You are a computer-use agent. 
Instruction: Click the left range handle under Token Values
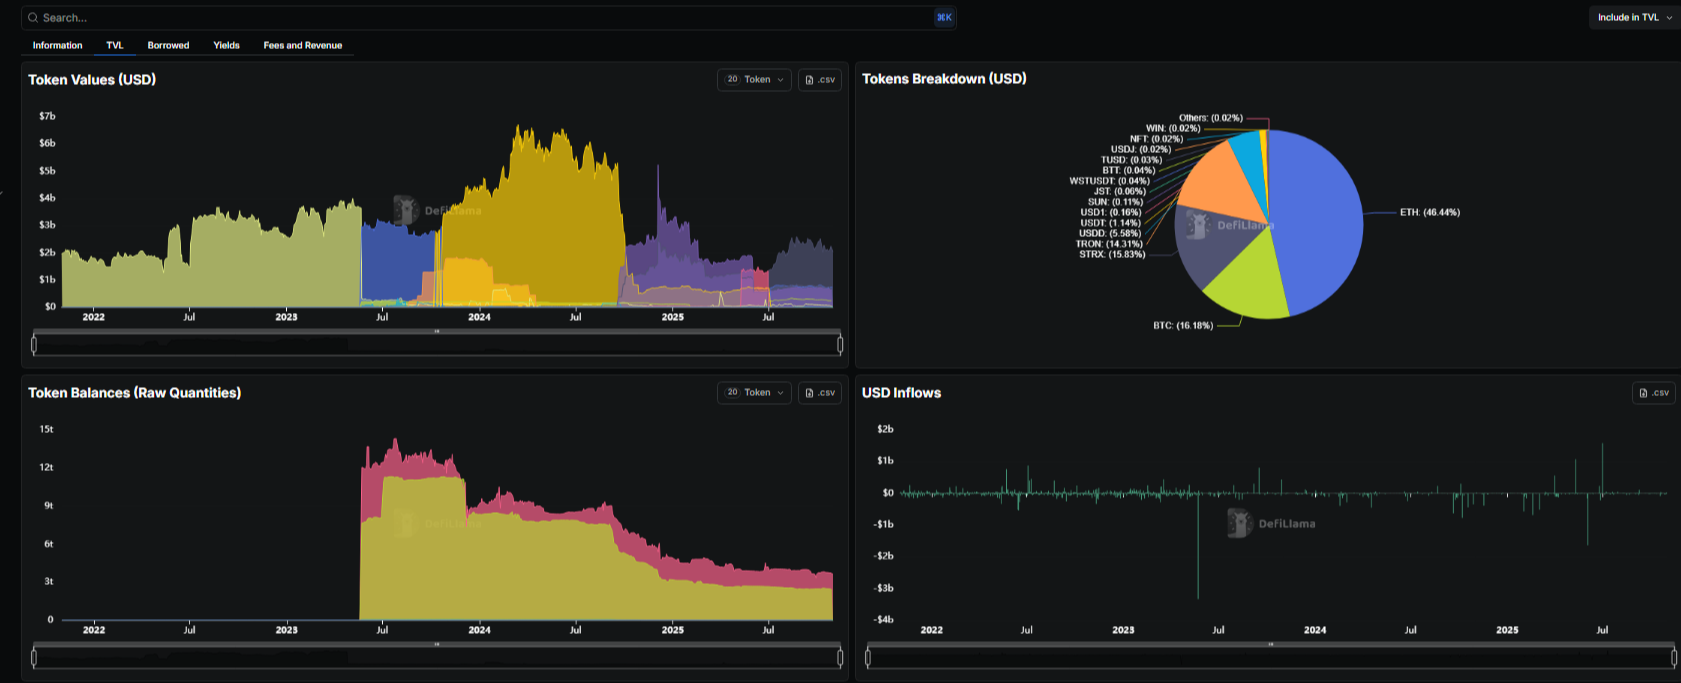point(34,345)
